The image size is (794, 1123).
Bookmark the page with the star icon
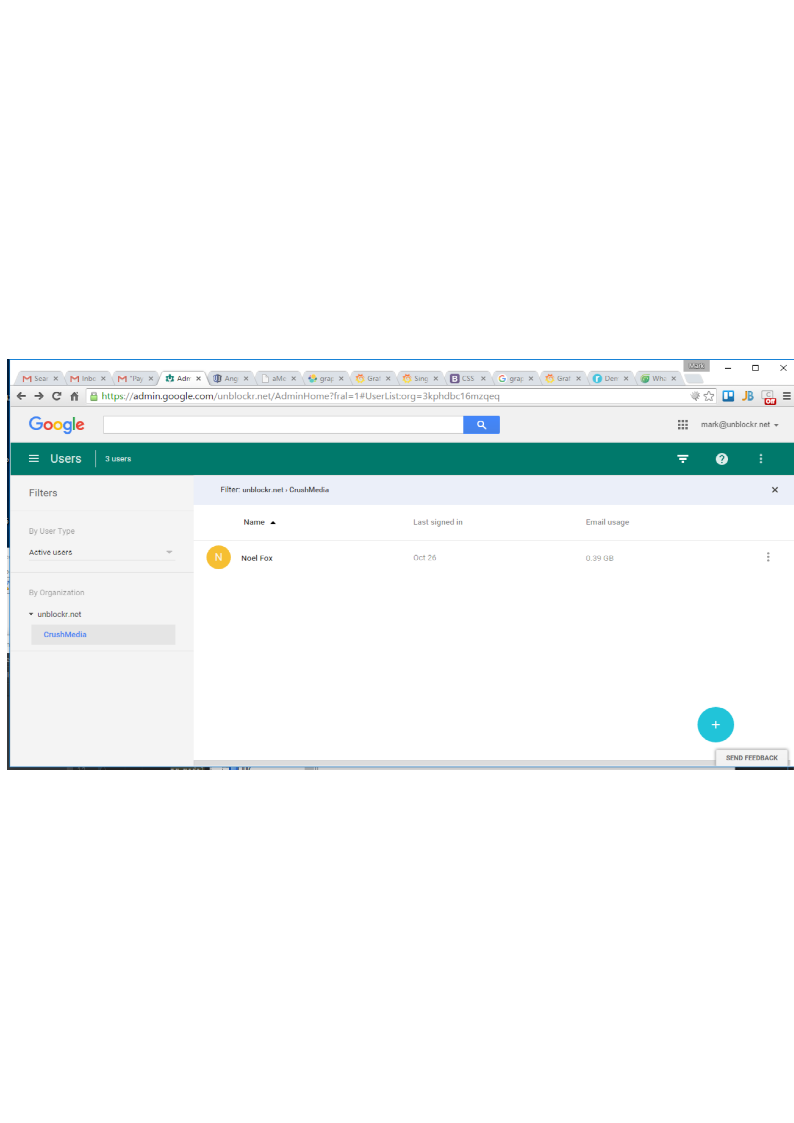click(709, 396)
